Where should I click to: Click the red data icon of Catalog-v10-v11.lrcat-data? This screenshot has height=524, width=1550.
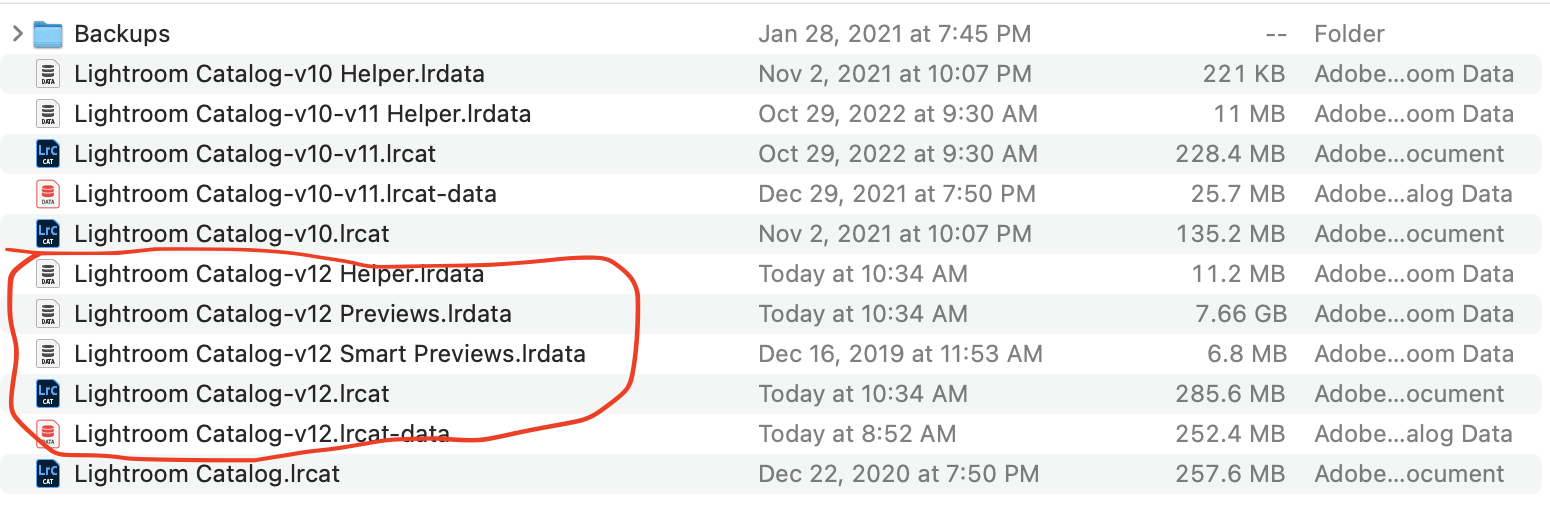point(48,194)
